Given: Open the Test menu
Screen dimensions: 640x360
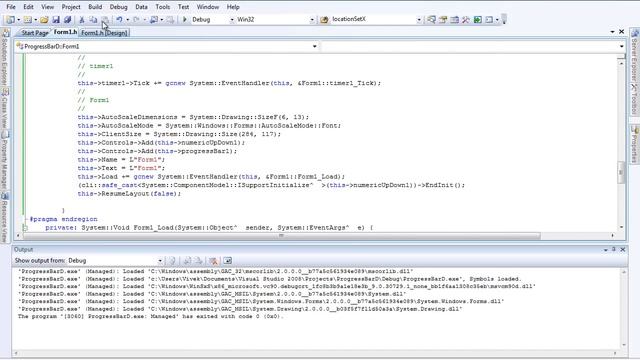Looking at the screenshot, I should (183, 7).
